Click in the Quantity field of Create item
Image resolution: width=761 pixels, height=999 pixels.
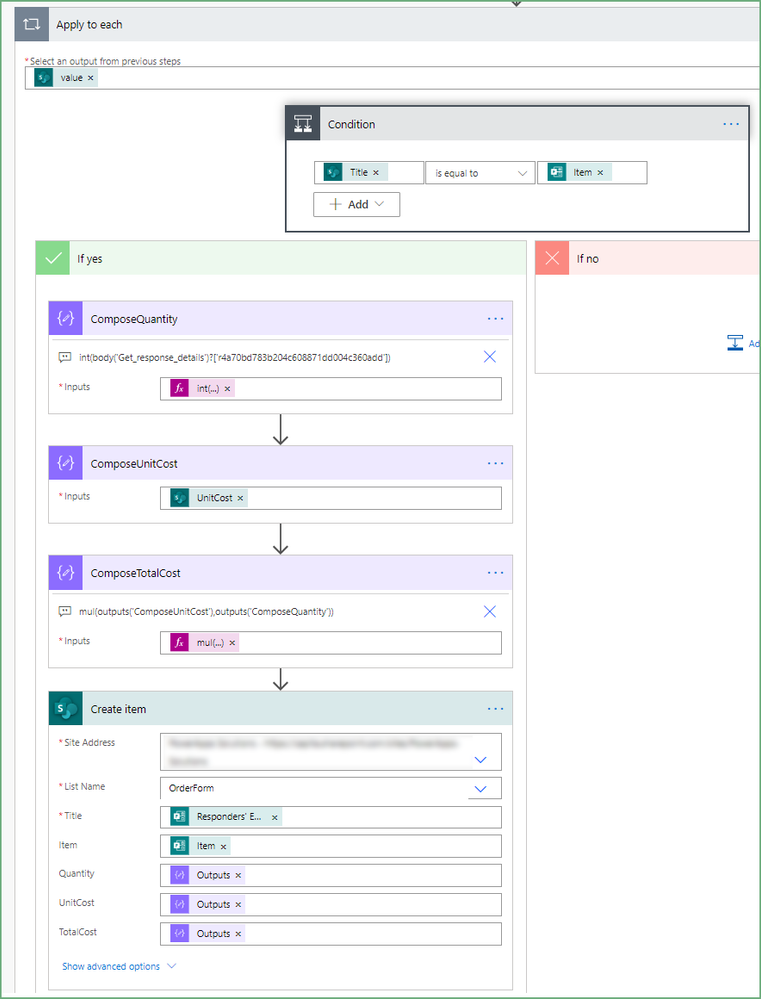tap(331, 875)
